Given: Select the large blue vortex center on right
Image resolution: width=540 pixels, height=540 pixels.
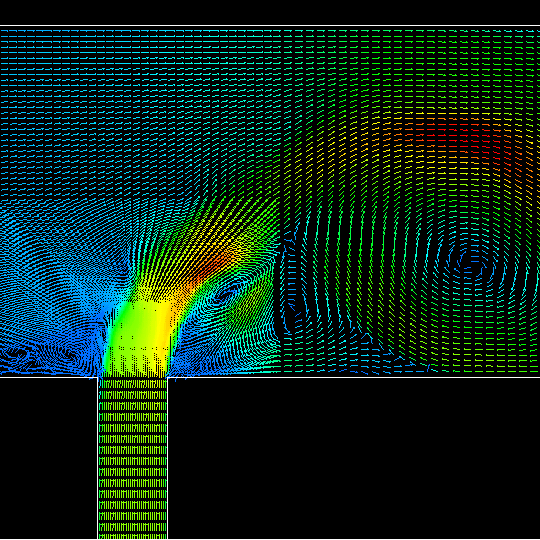Looking at the screenshot, I should pyautogui.click(x=470, y=263).
